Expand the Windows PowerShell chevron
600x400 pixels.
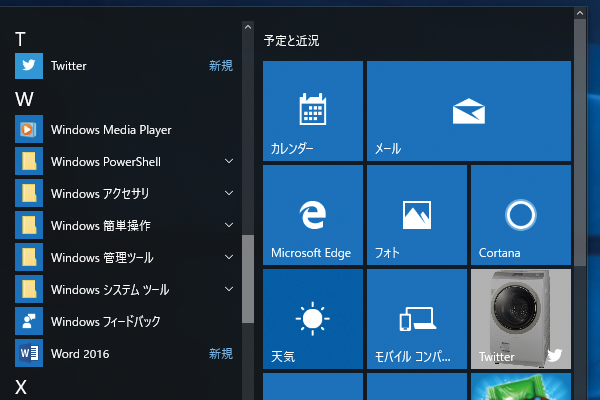(229, 161)
